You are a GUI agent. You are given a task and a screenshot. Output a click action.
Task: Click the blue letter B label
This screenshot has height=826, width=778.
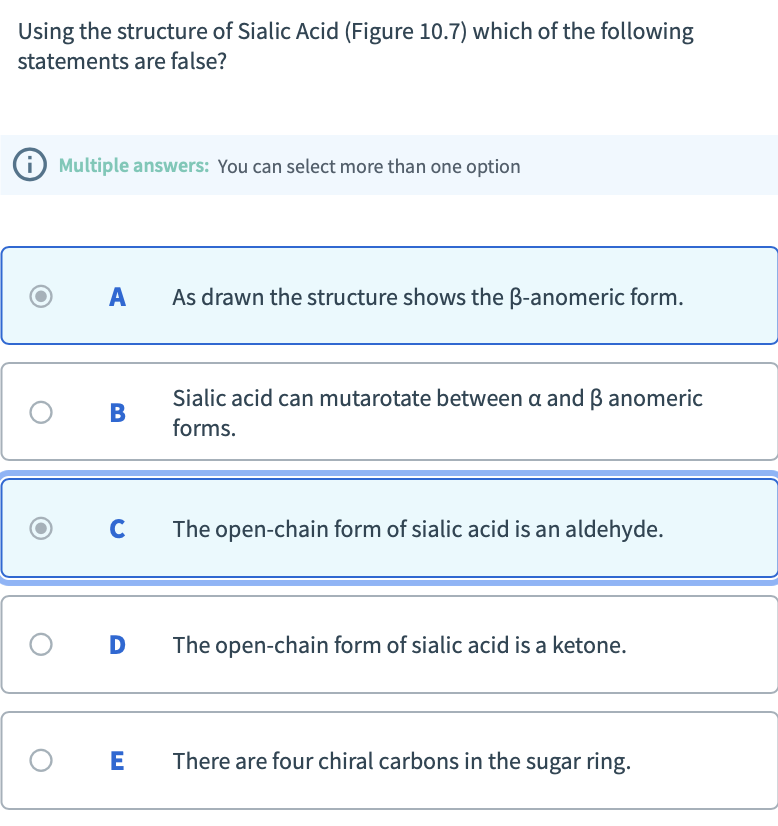click(x=118, y=412)
